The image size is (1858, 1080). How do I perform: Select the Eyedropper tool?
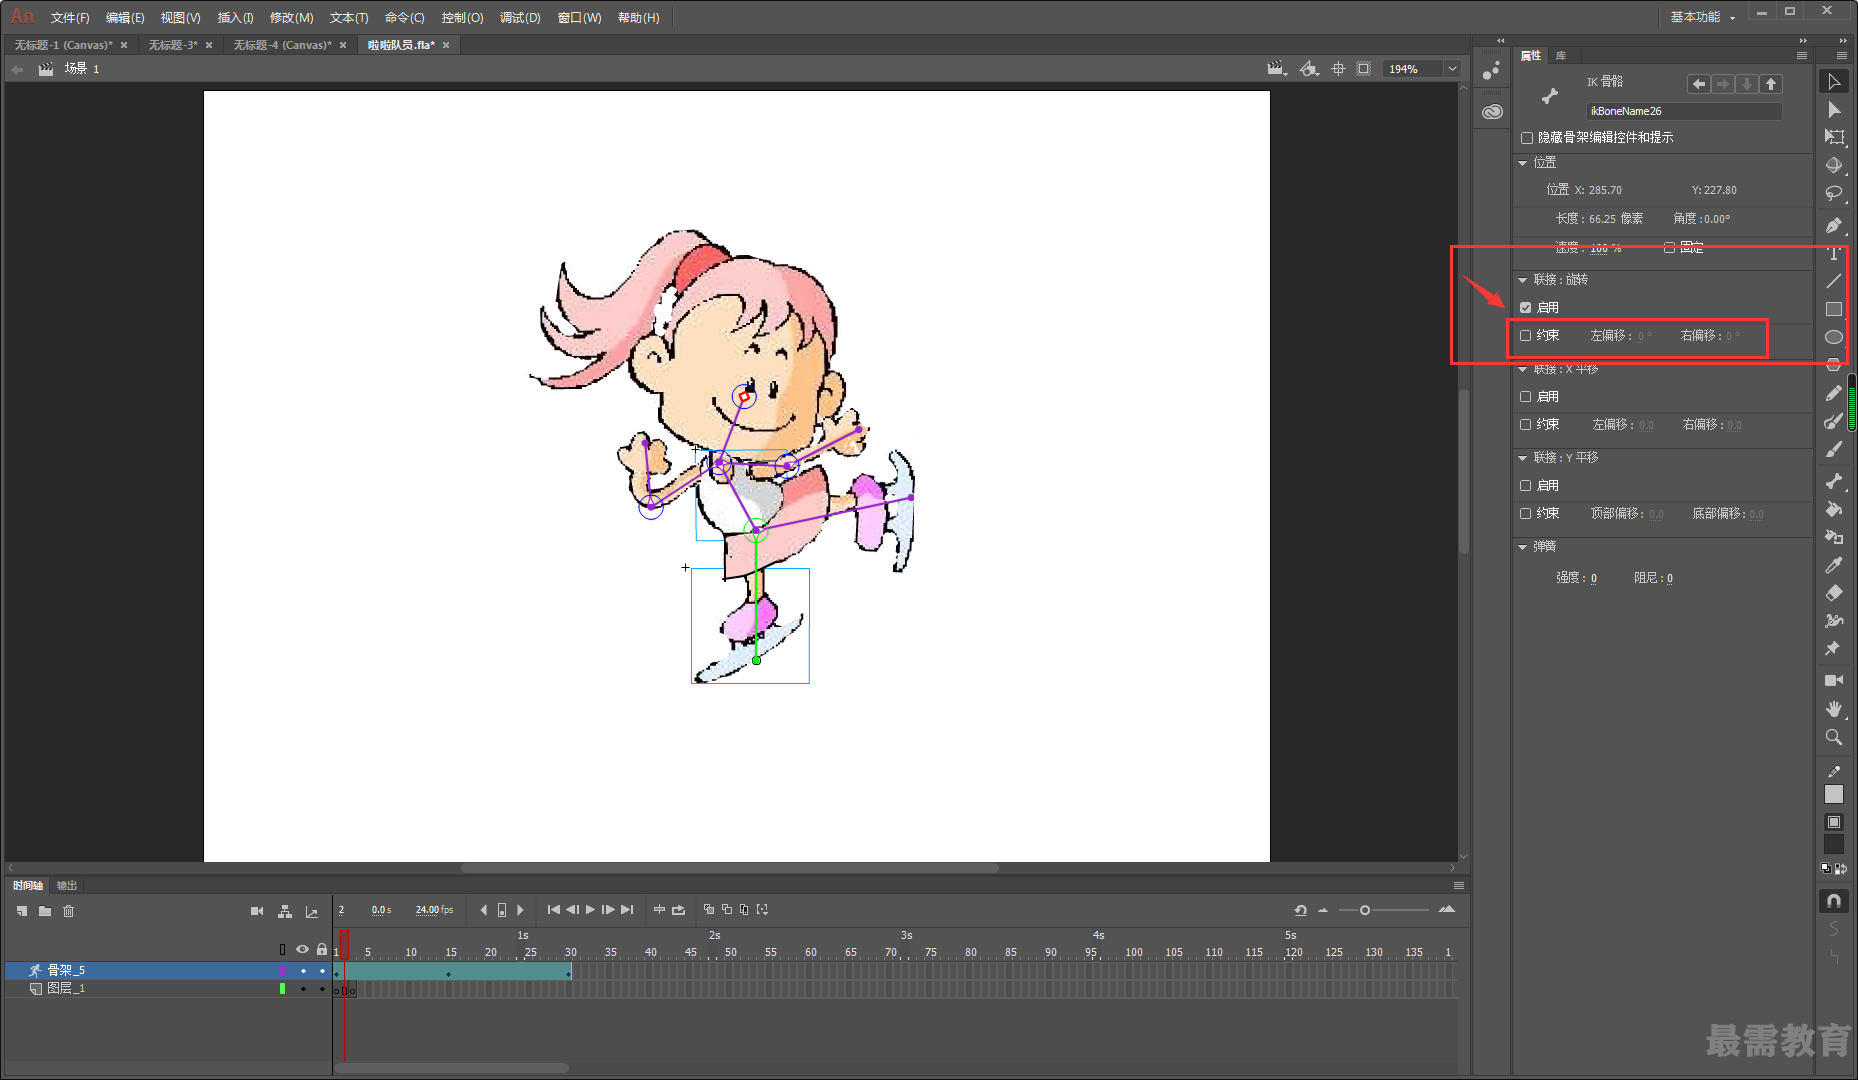[x=1833, y=565]
